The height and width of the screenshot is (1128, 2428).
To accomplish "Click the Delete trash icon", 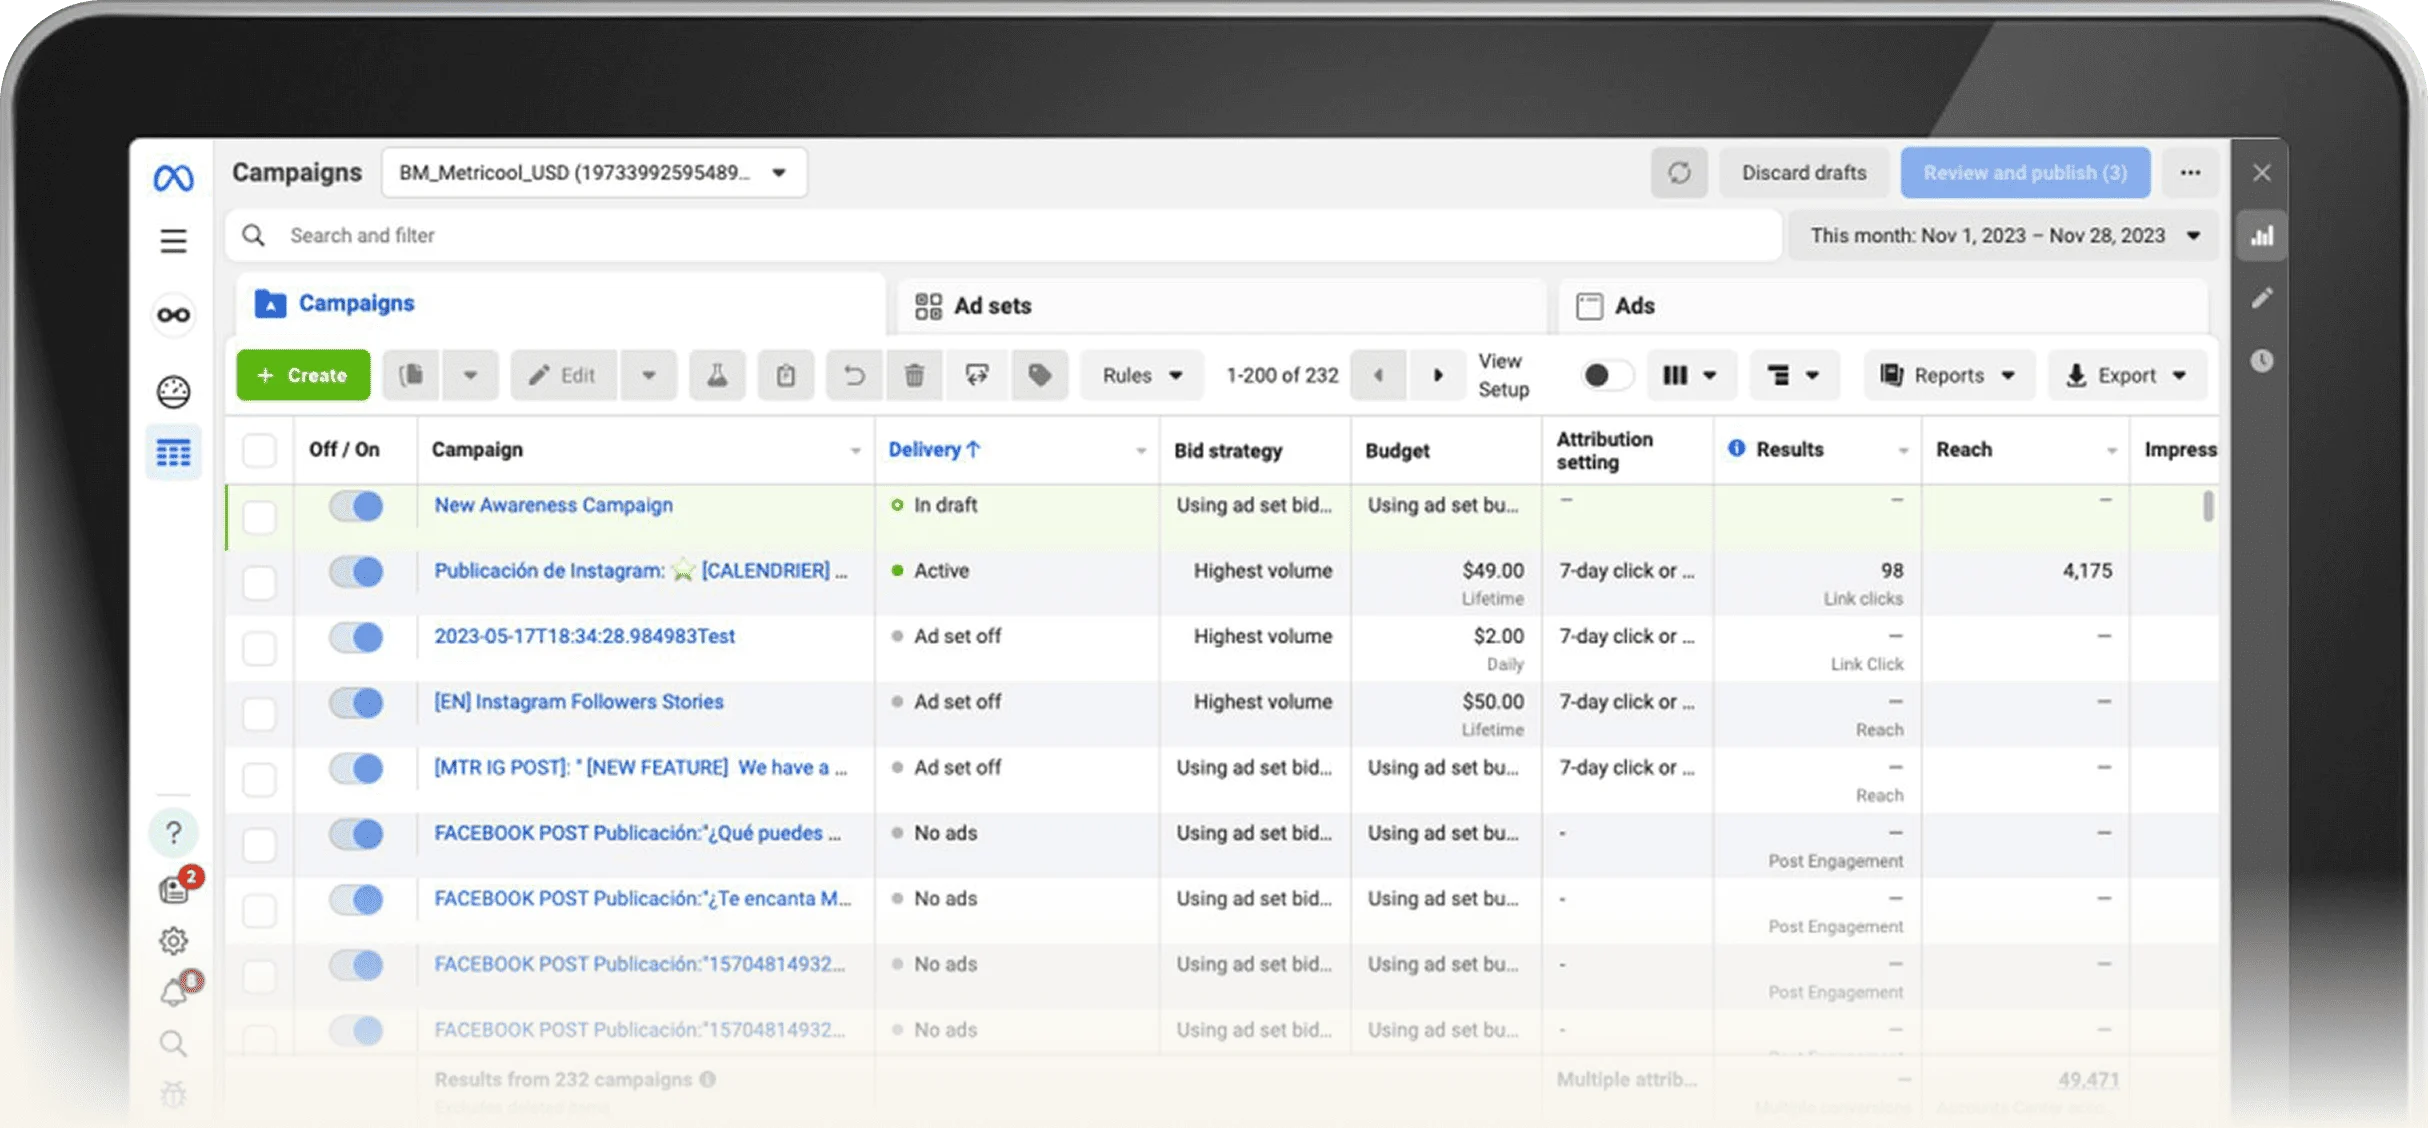I will [x=914, y=375].
